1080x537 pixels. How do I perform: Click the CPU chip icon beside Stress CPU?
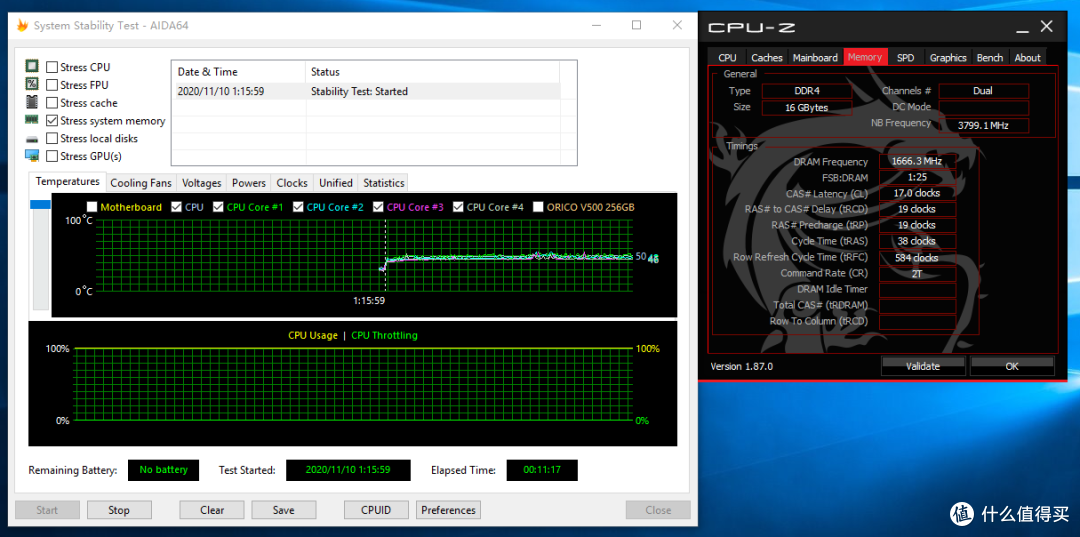[x=32, y=67]
